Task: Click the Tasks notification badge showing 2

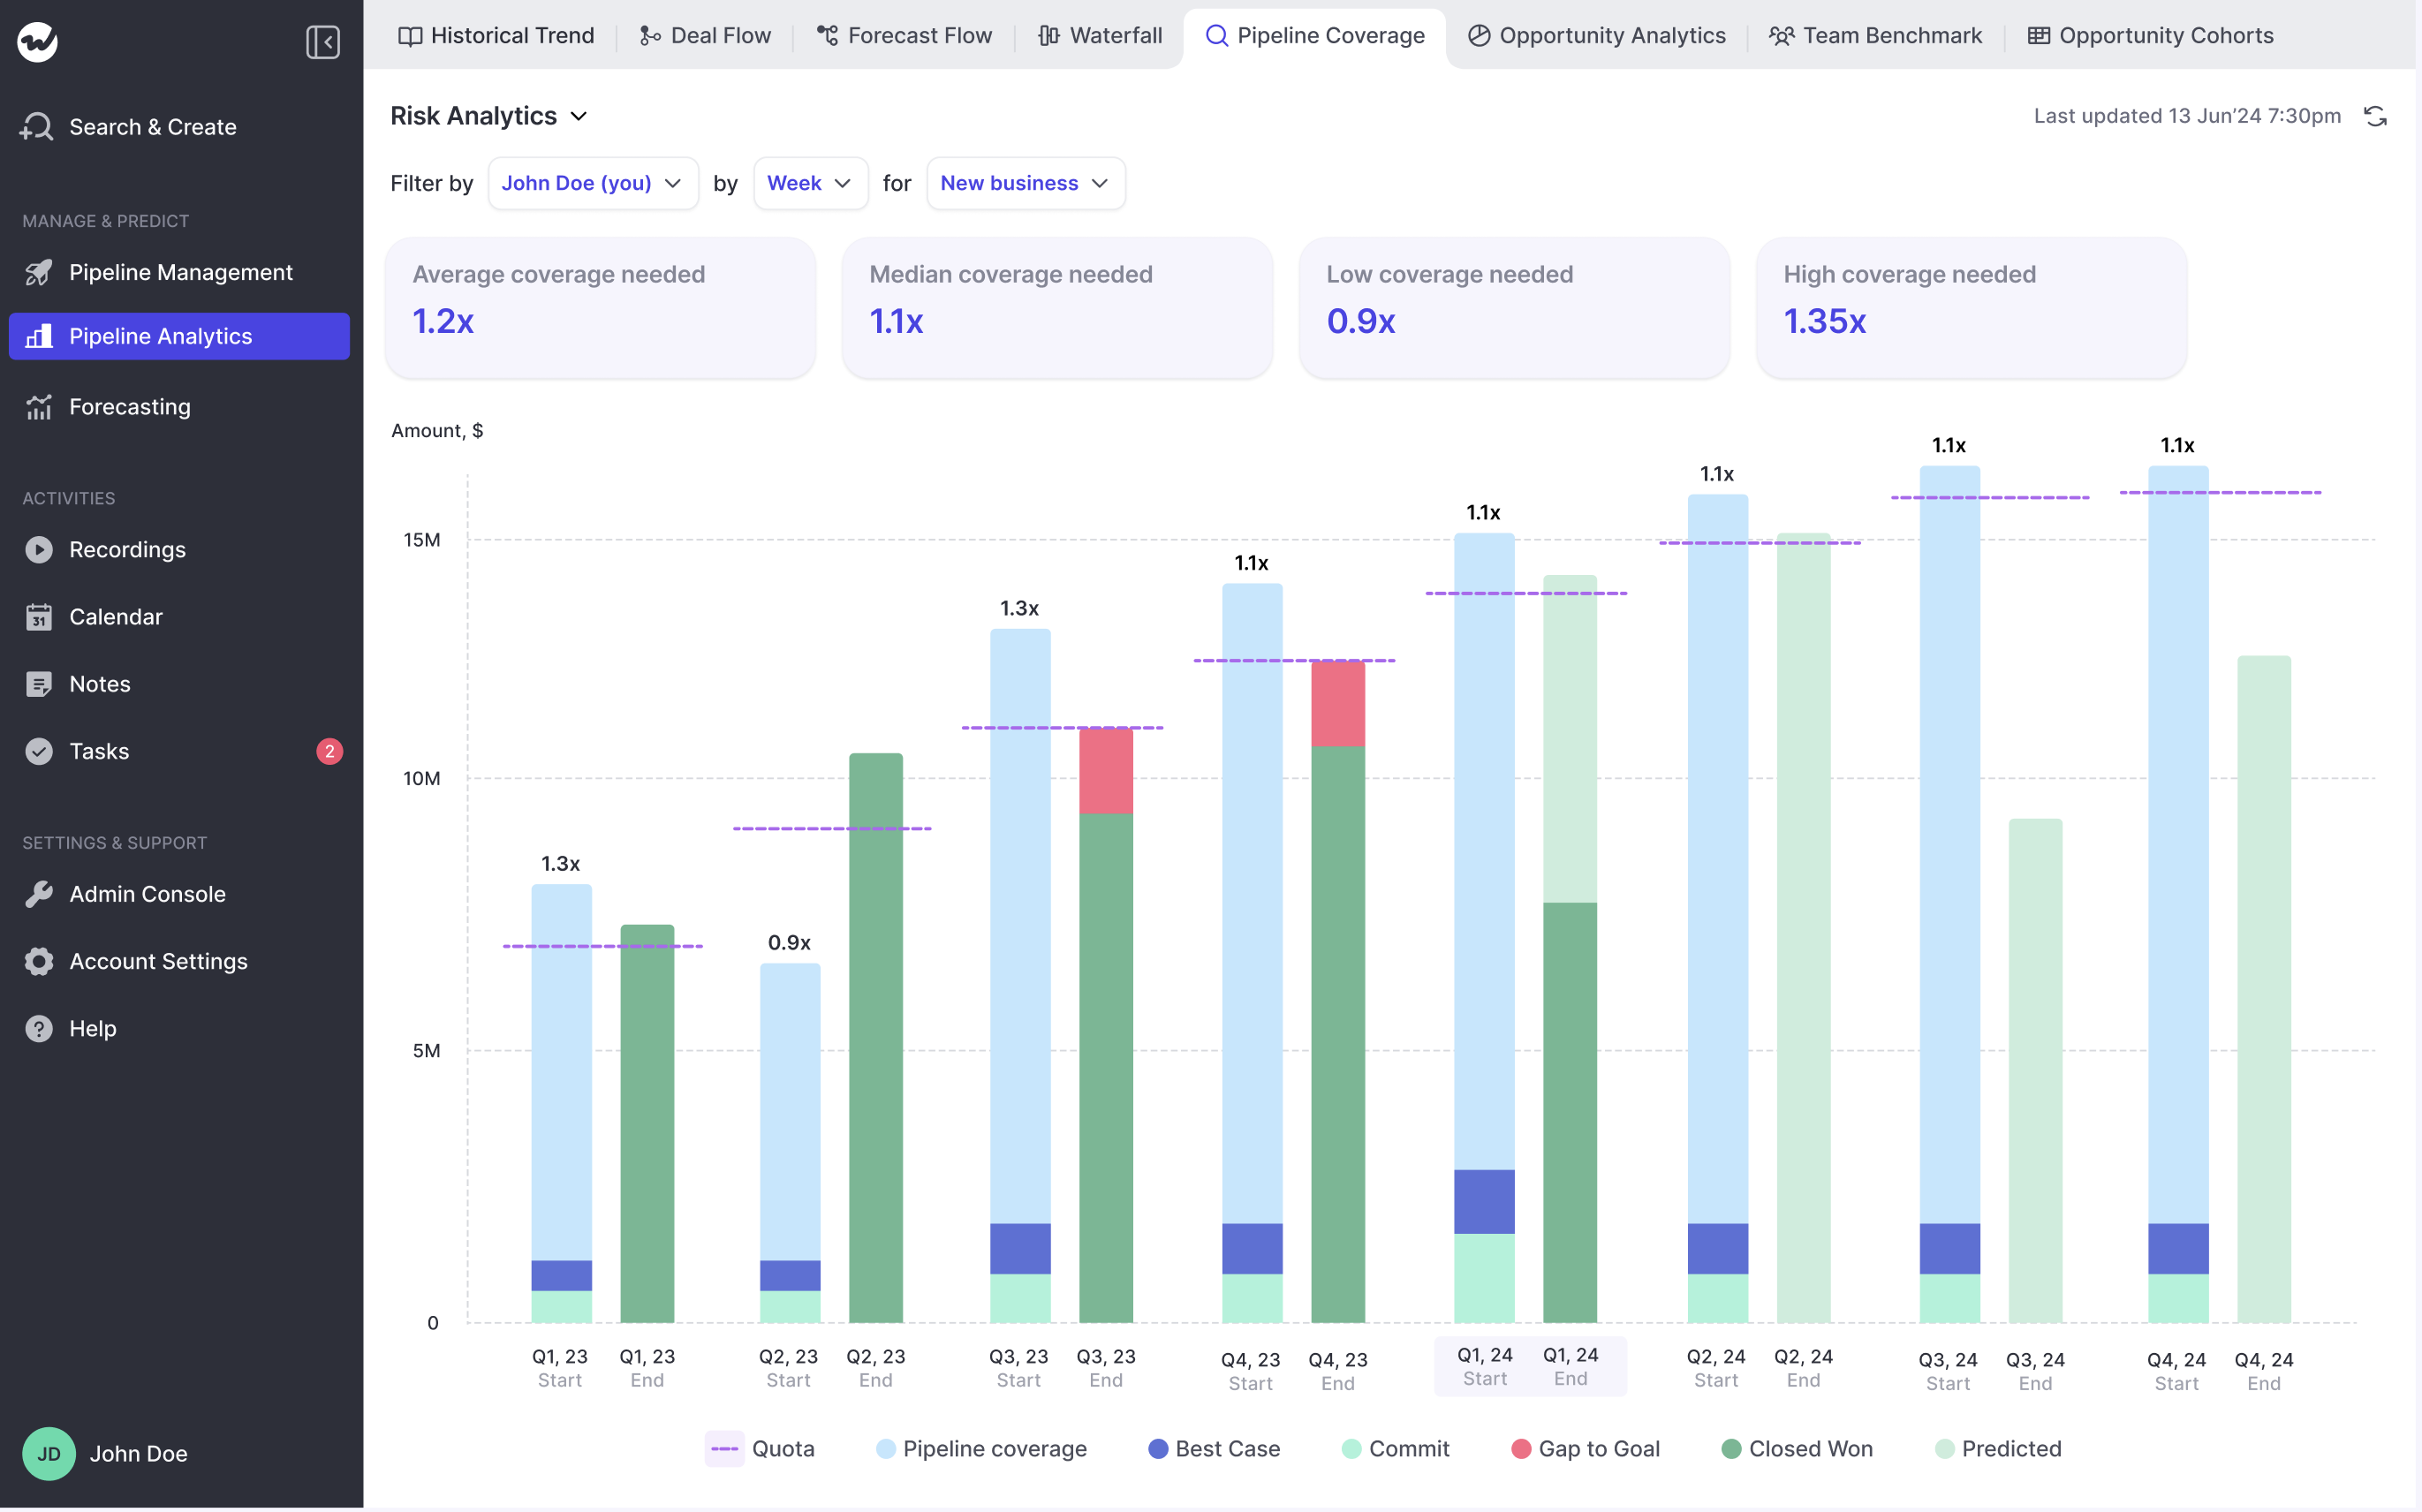Action: click(329, 751)
